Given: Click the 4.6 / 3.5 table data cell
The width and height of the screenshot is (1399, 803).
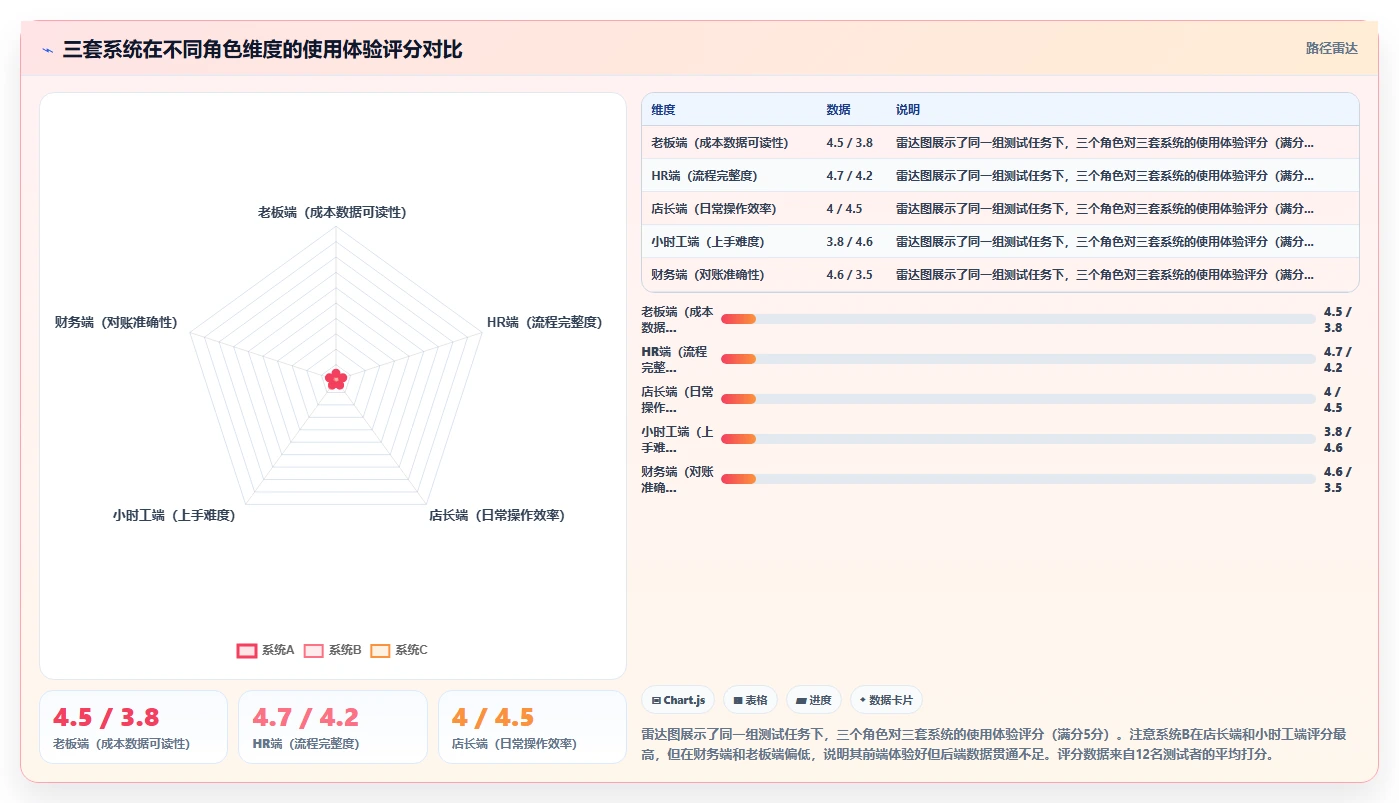Looking at the screenshot, I should [849, 275].
